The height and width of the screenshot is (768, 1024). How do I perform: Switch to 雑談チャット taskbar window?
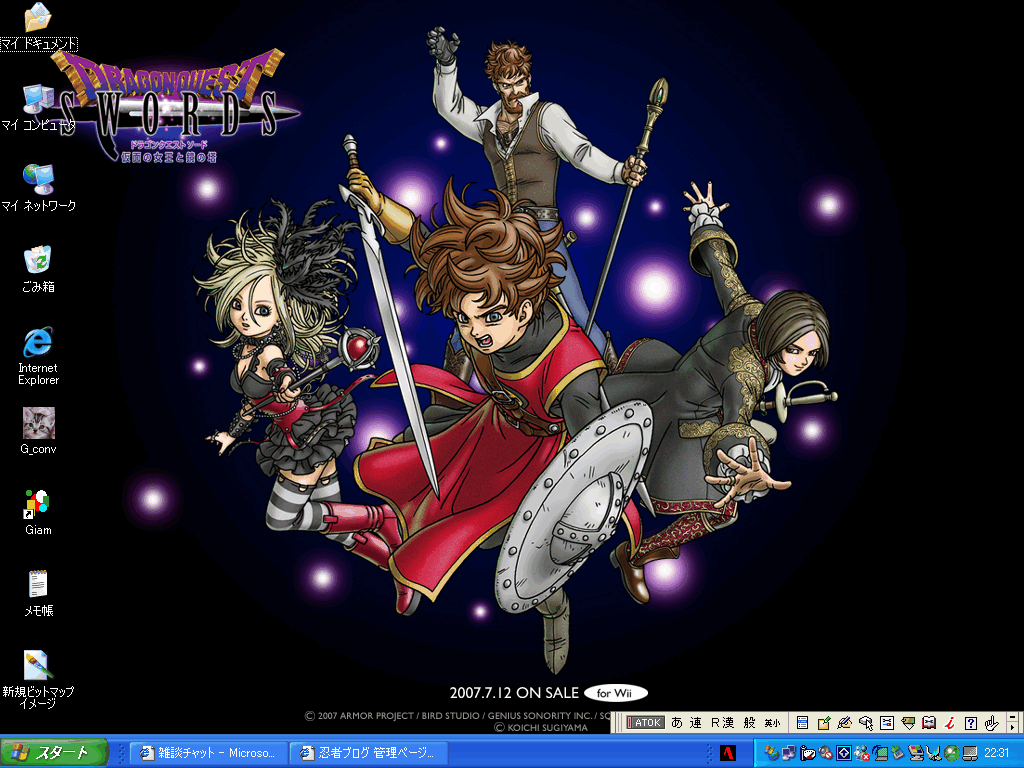[x=208, y=753]
